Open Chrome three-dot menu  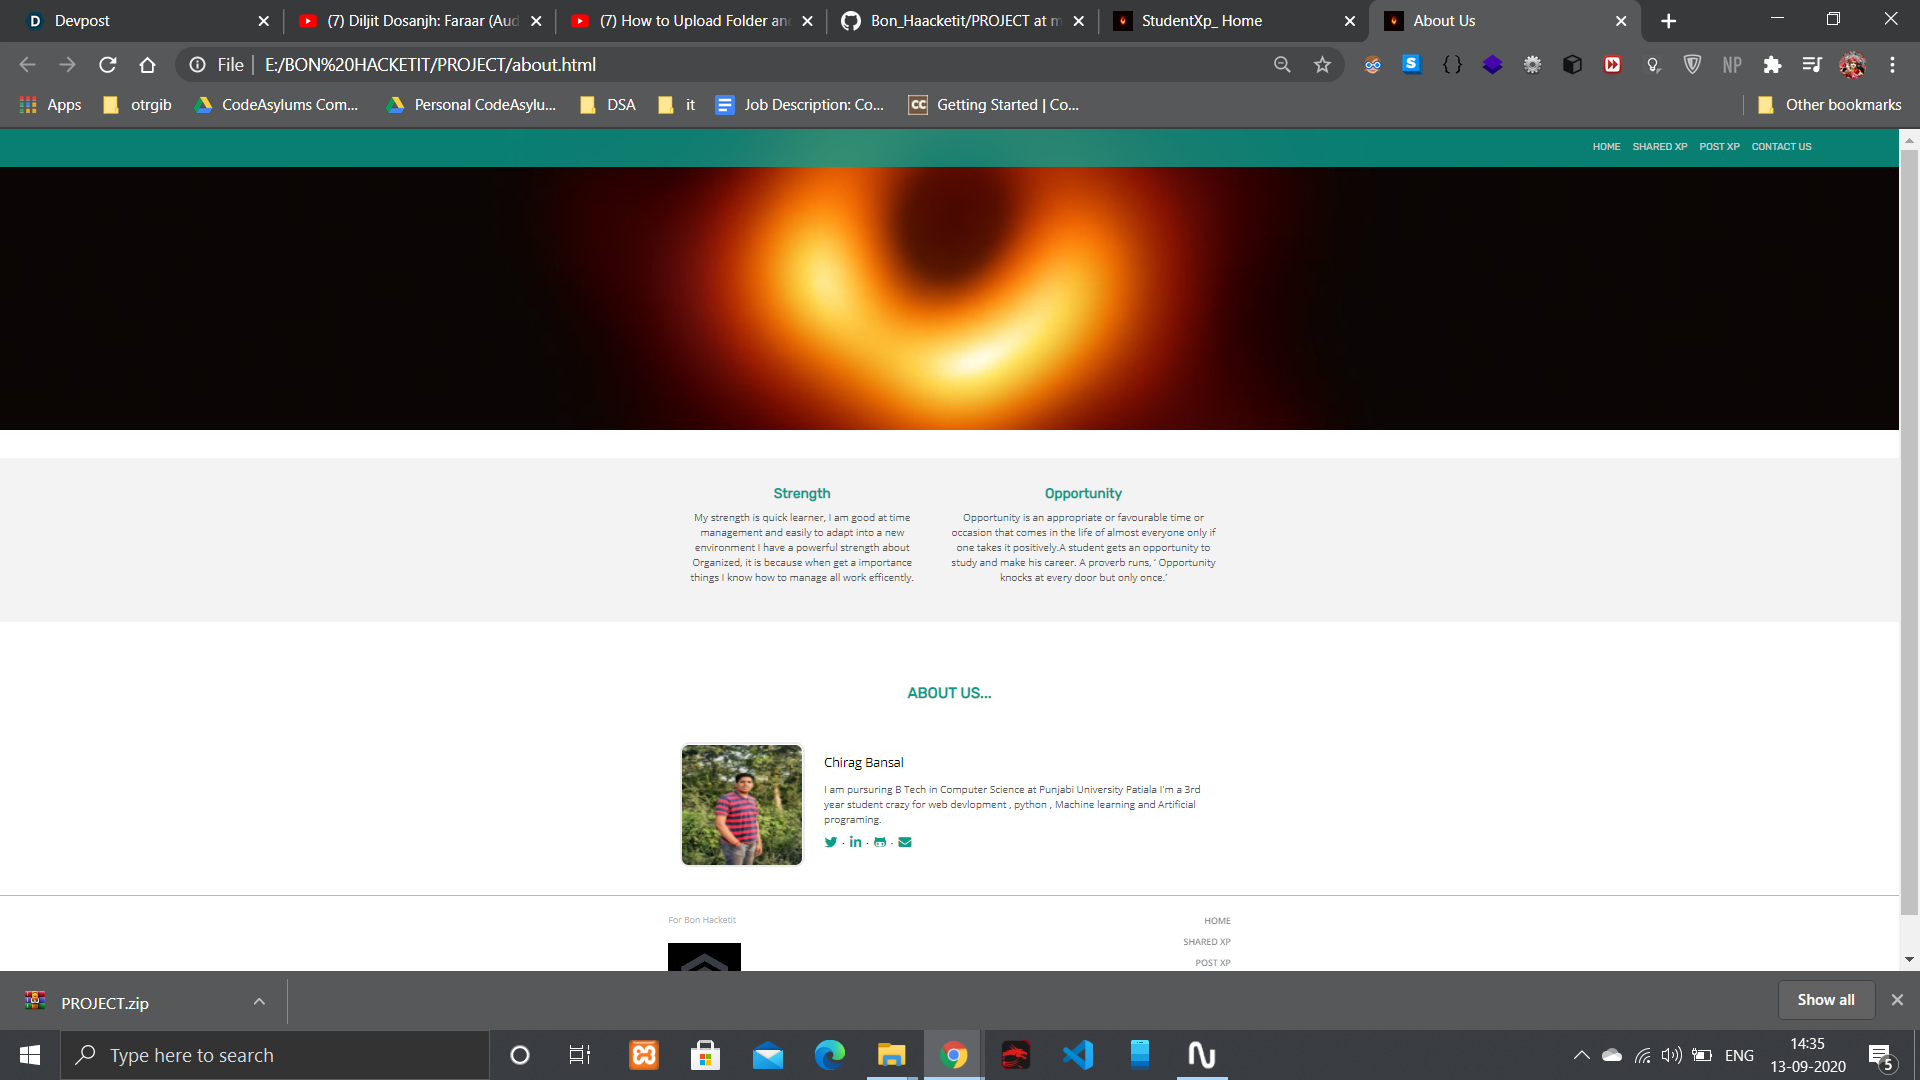pos(1892,65)
